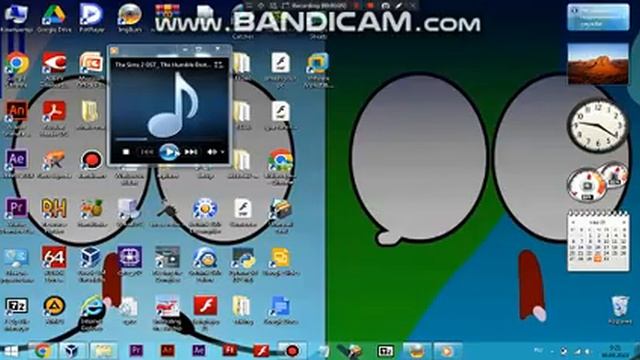Switch to media player in taskbar
Screen dimensions: 640x360
pos(447,351)
